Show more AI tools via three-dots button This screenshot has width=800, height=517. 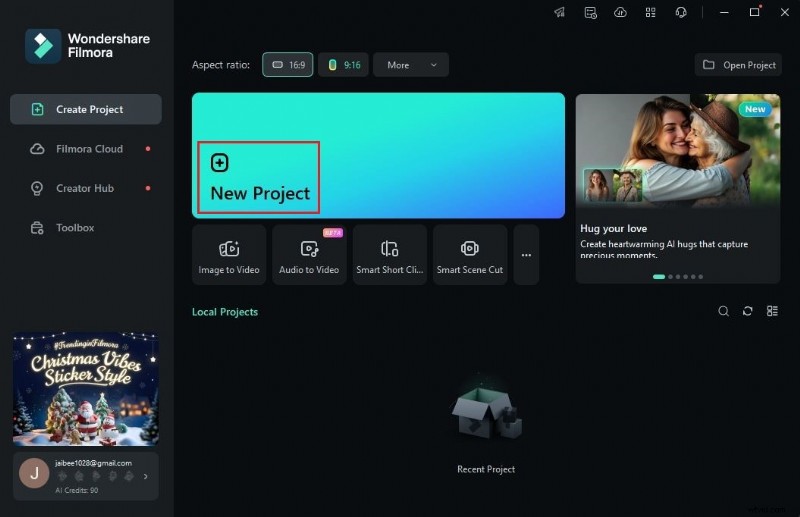tap(526, 255)
